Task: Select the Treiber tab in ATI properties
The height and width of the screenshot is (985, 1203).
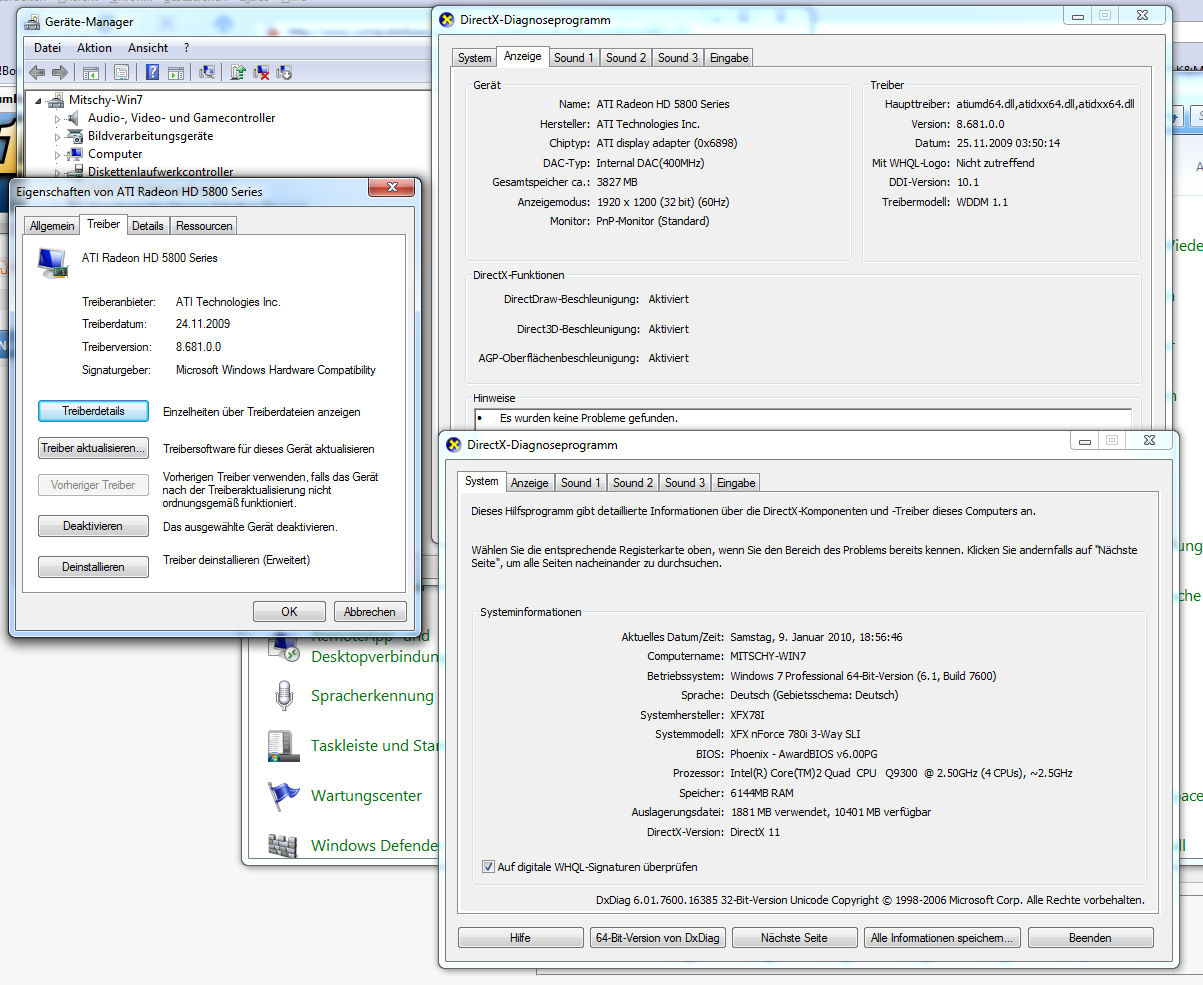Action: coord(104,225)
